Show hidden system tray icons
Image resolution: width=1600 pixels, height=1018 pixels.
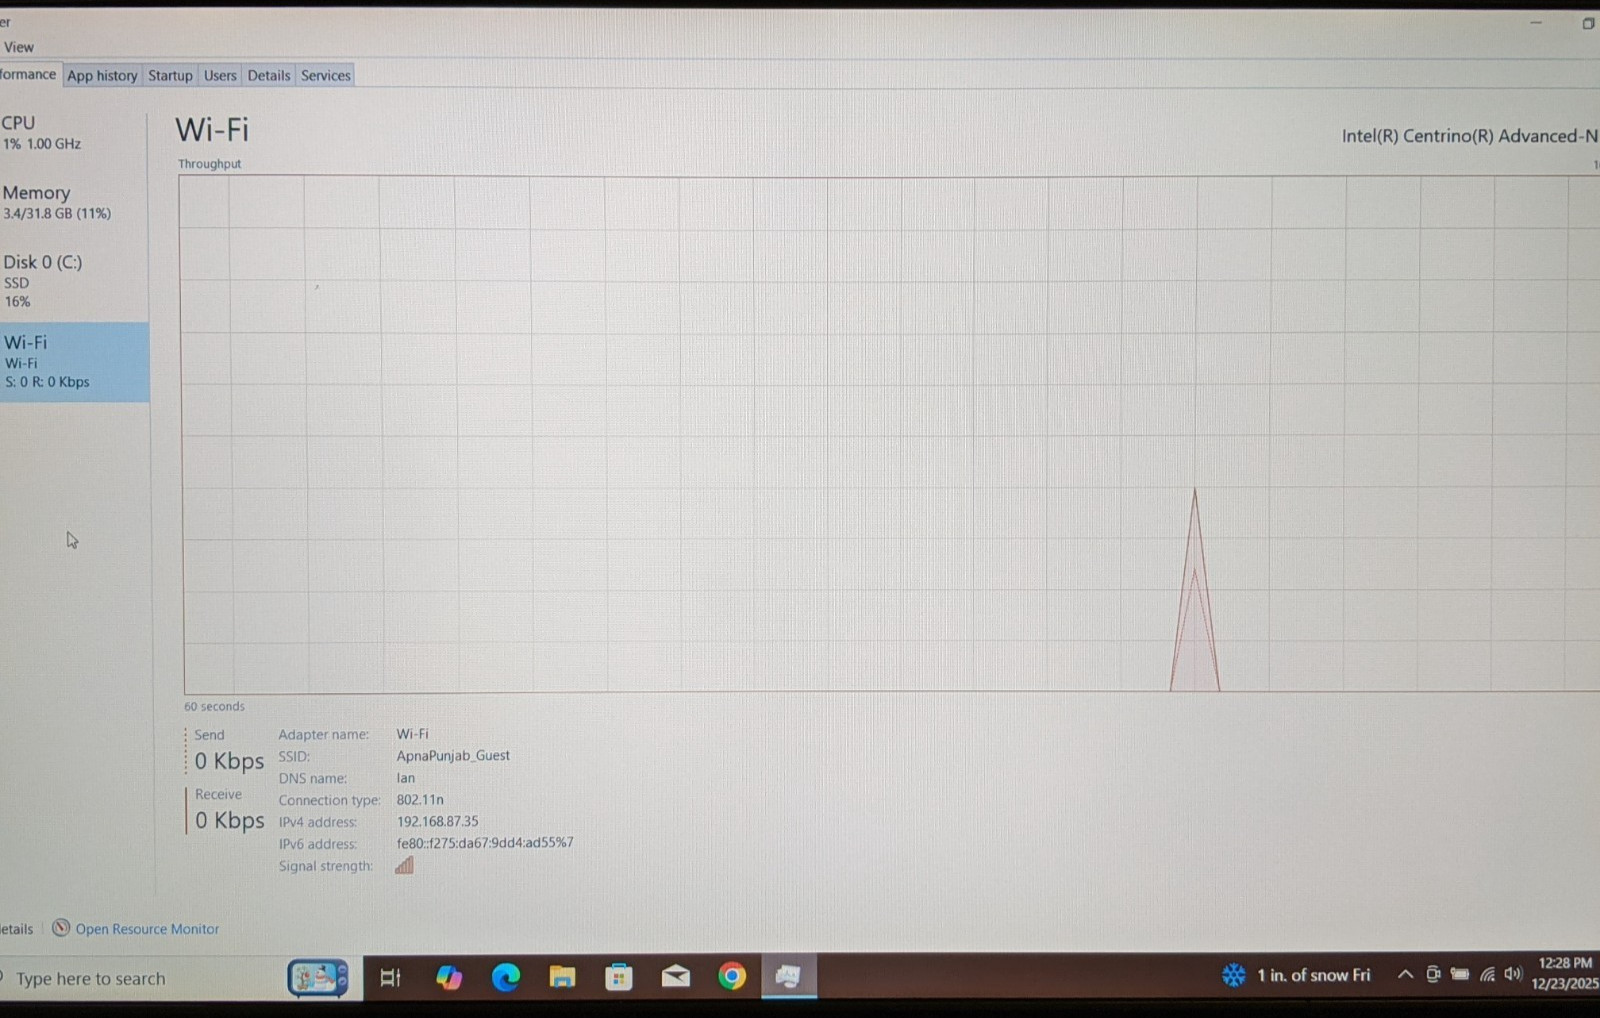(x=1405, y=974)
